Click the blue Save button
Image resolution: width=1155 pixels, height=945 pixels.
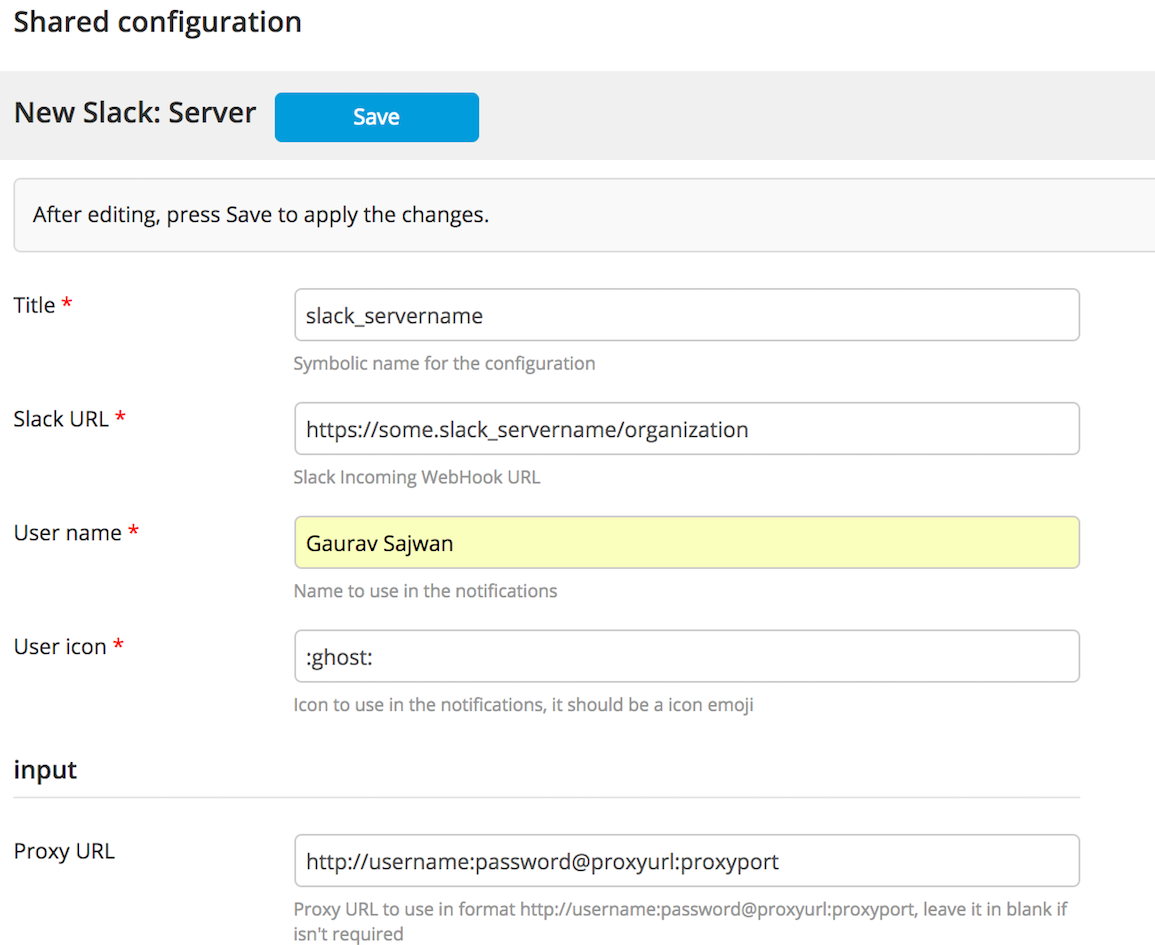pyautogui.click(x=376, y=117)
